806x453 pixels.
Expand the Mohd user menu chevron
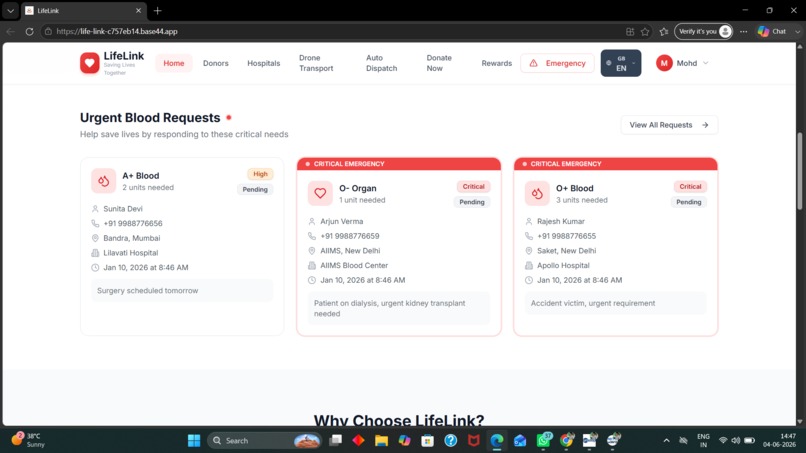[706, 63]
